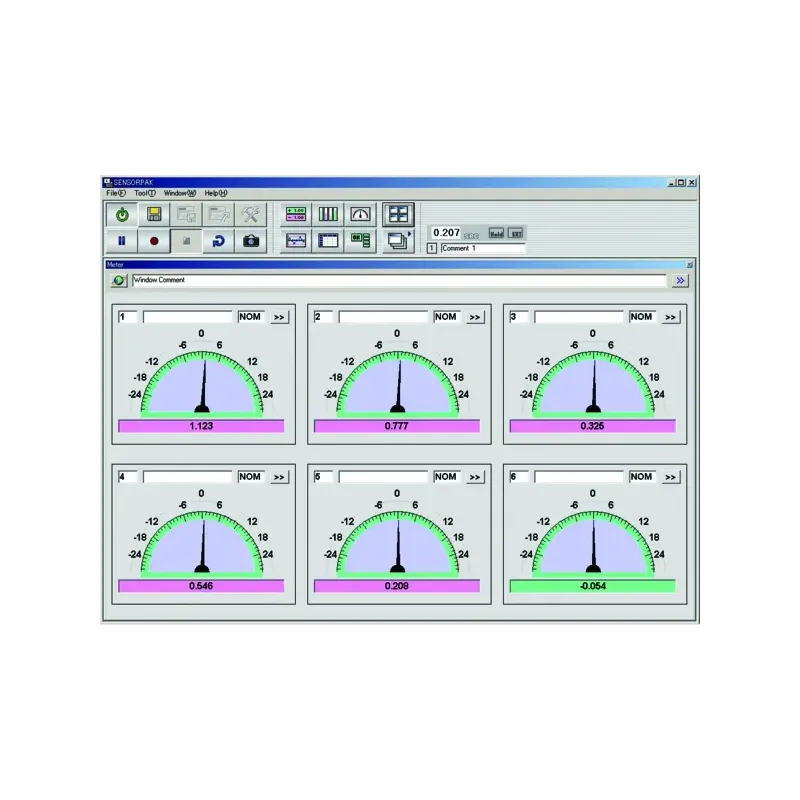800x800 pixels.
Task: Switch to the analog meter view icon
Action: (x=361, y=214)
